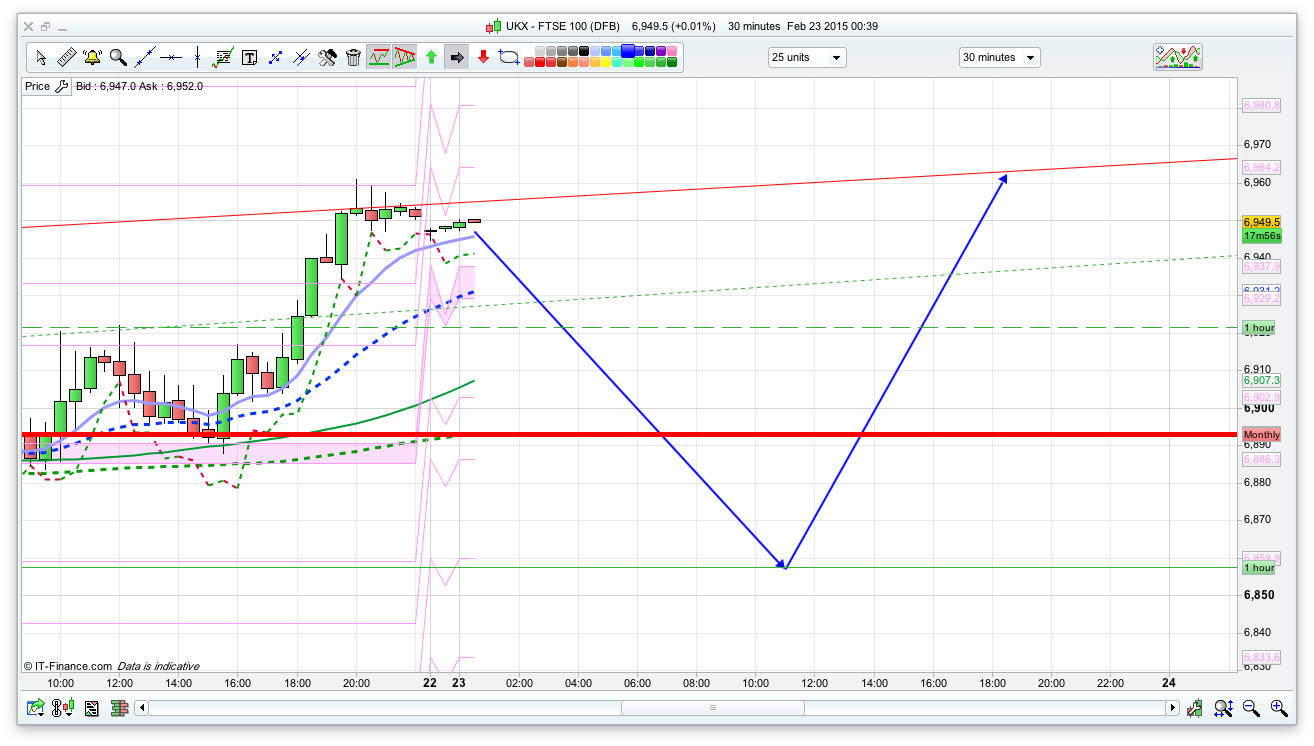Select the ruler measurement tool

[x=66, y=57]
